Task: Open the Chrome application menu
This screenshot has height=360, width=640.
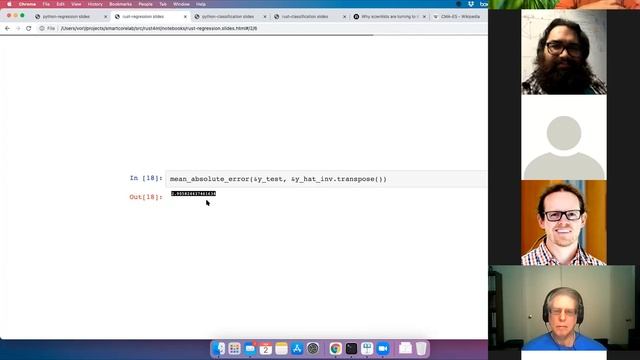Action: [x=27, y=4]
